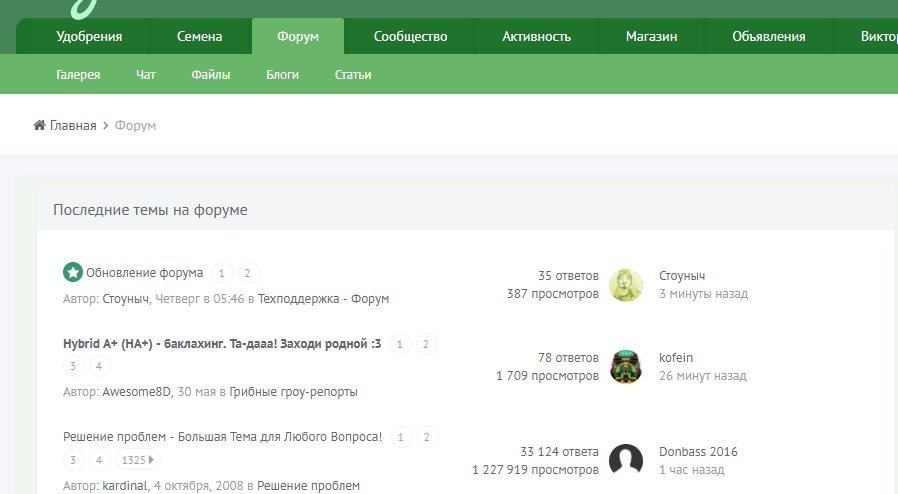Switch to Галерея in the sub-navigation

click(78, 74)
